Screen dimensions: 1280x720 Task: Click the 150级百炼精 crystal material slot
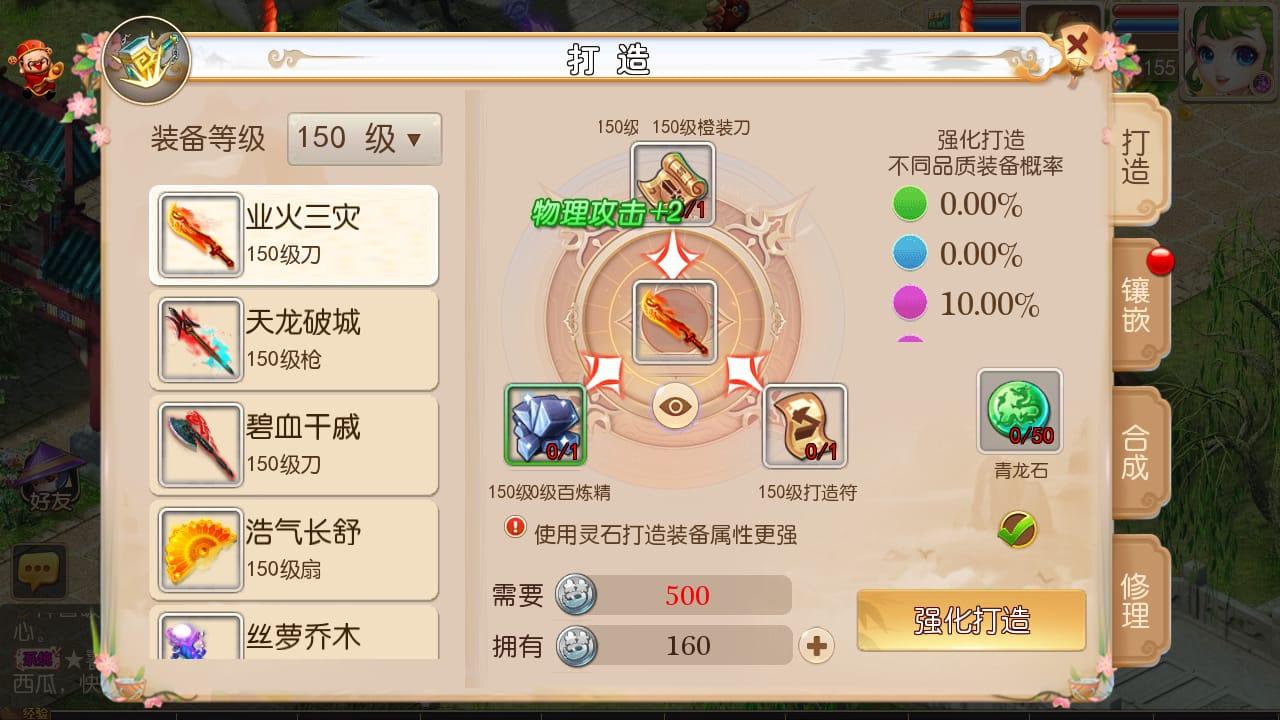pos(545,425)
